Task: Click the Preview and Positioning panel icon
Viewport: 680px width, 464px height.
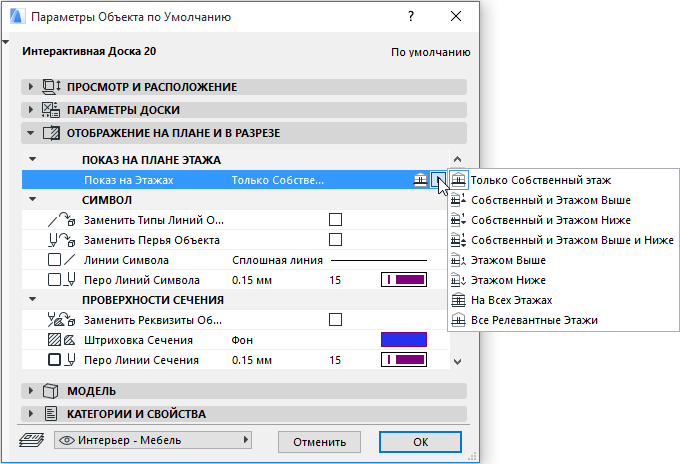Action: click(x=51, y=87)
